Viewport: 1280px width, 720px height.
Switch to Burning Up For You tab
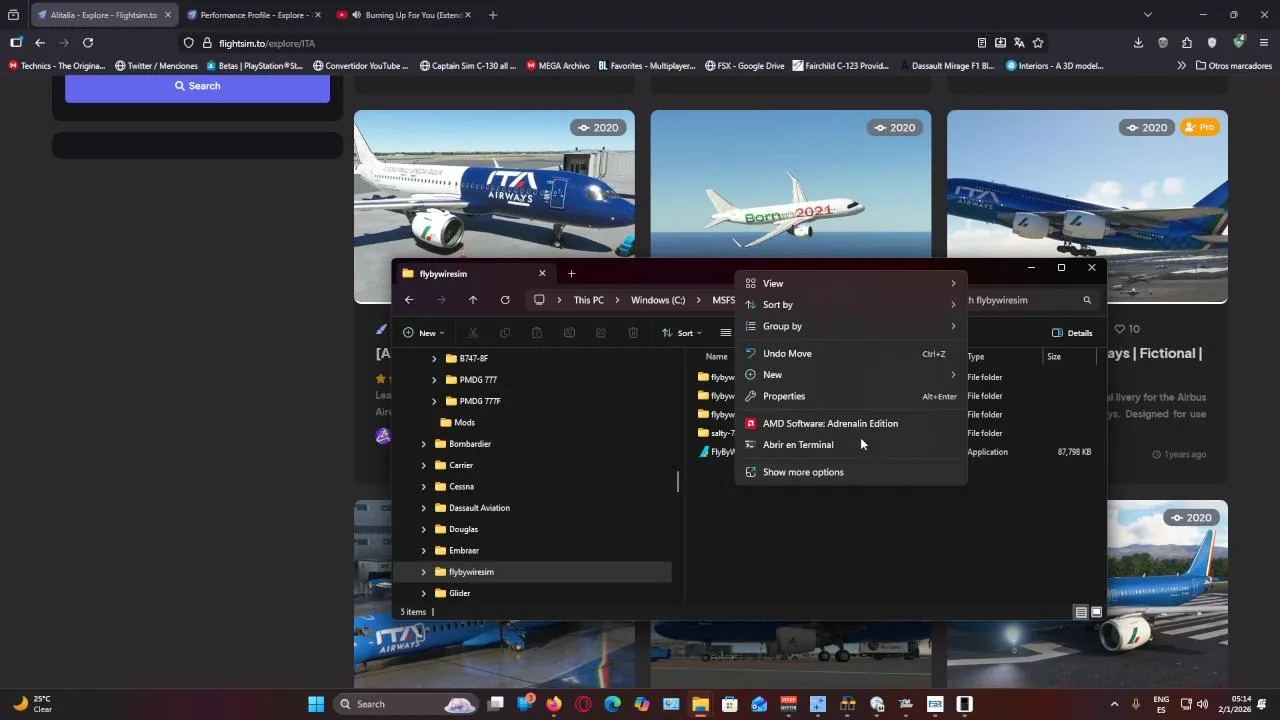(405, 15)
